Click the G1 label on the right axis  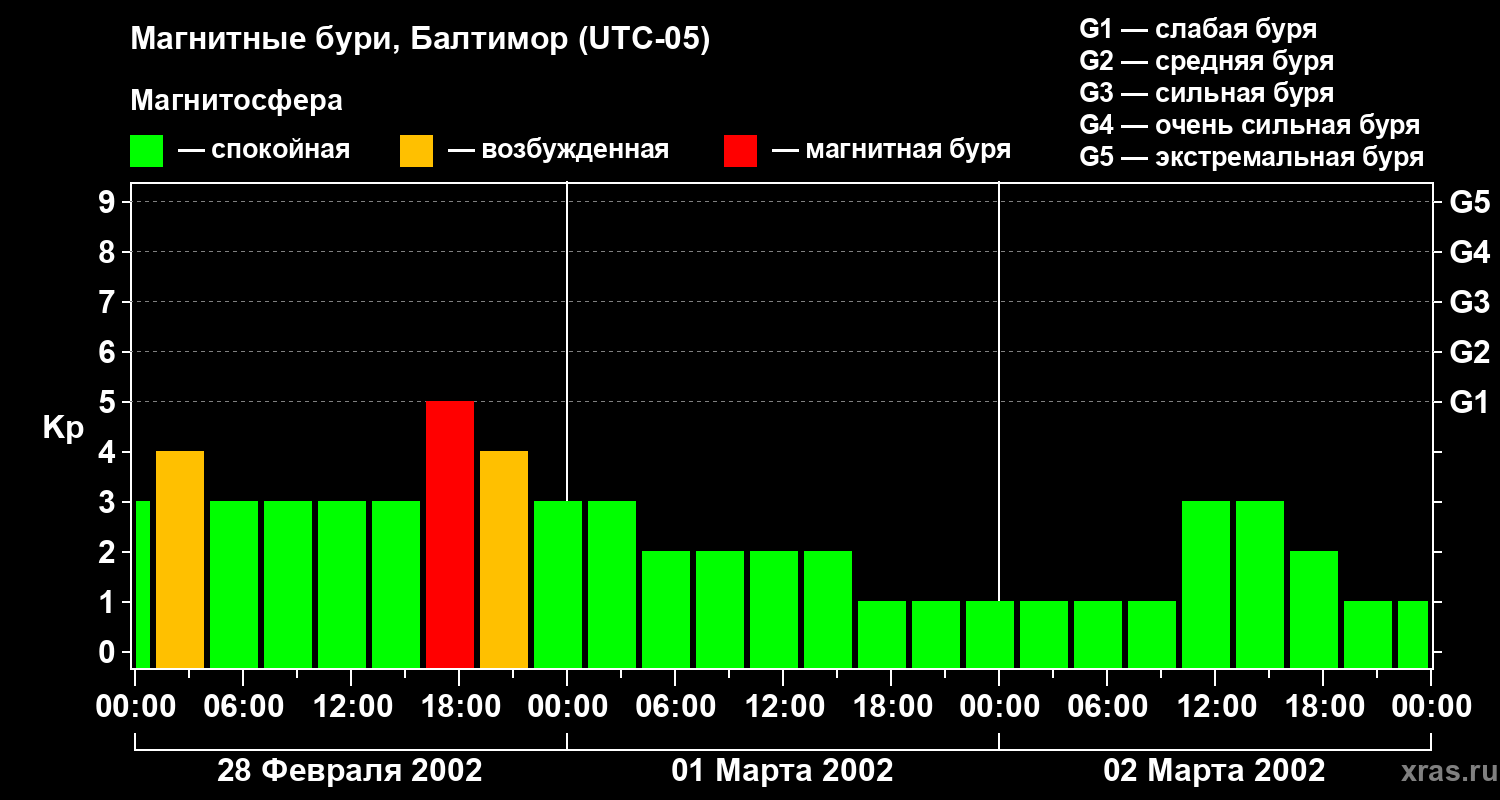point(1469,403)
